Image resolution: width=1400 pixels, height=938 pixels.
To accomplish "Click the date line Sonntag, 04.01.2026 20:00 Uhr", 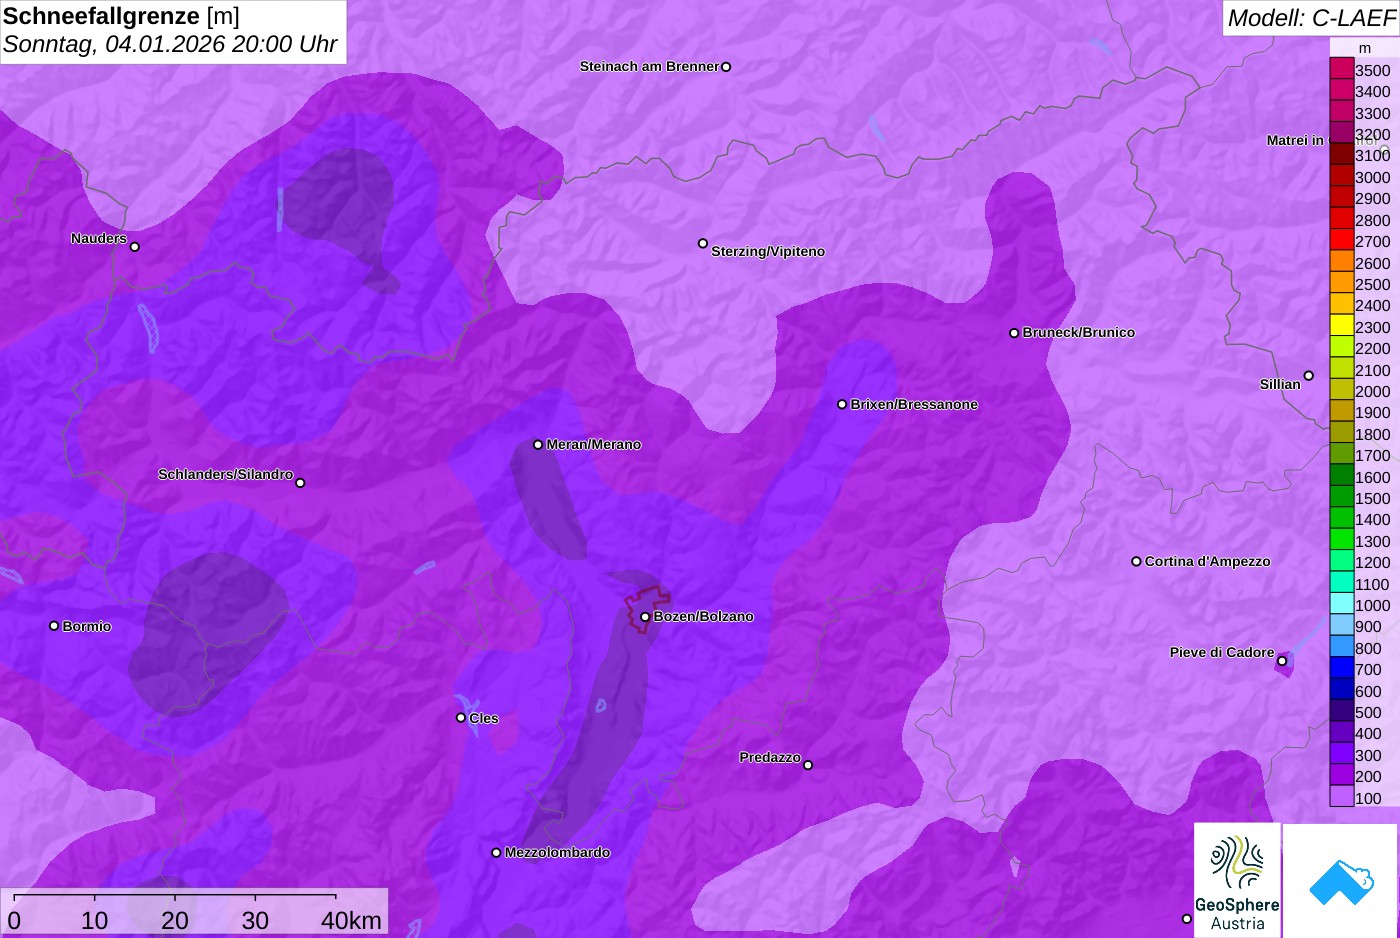I will [x=170, y=45].
